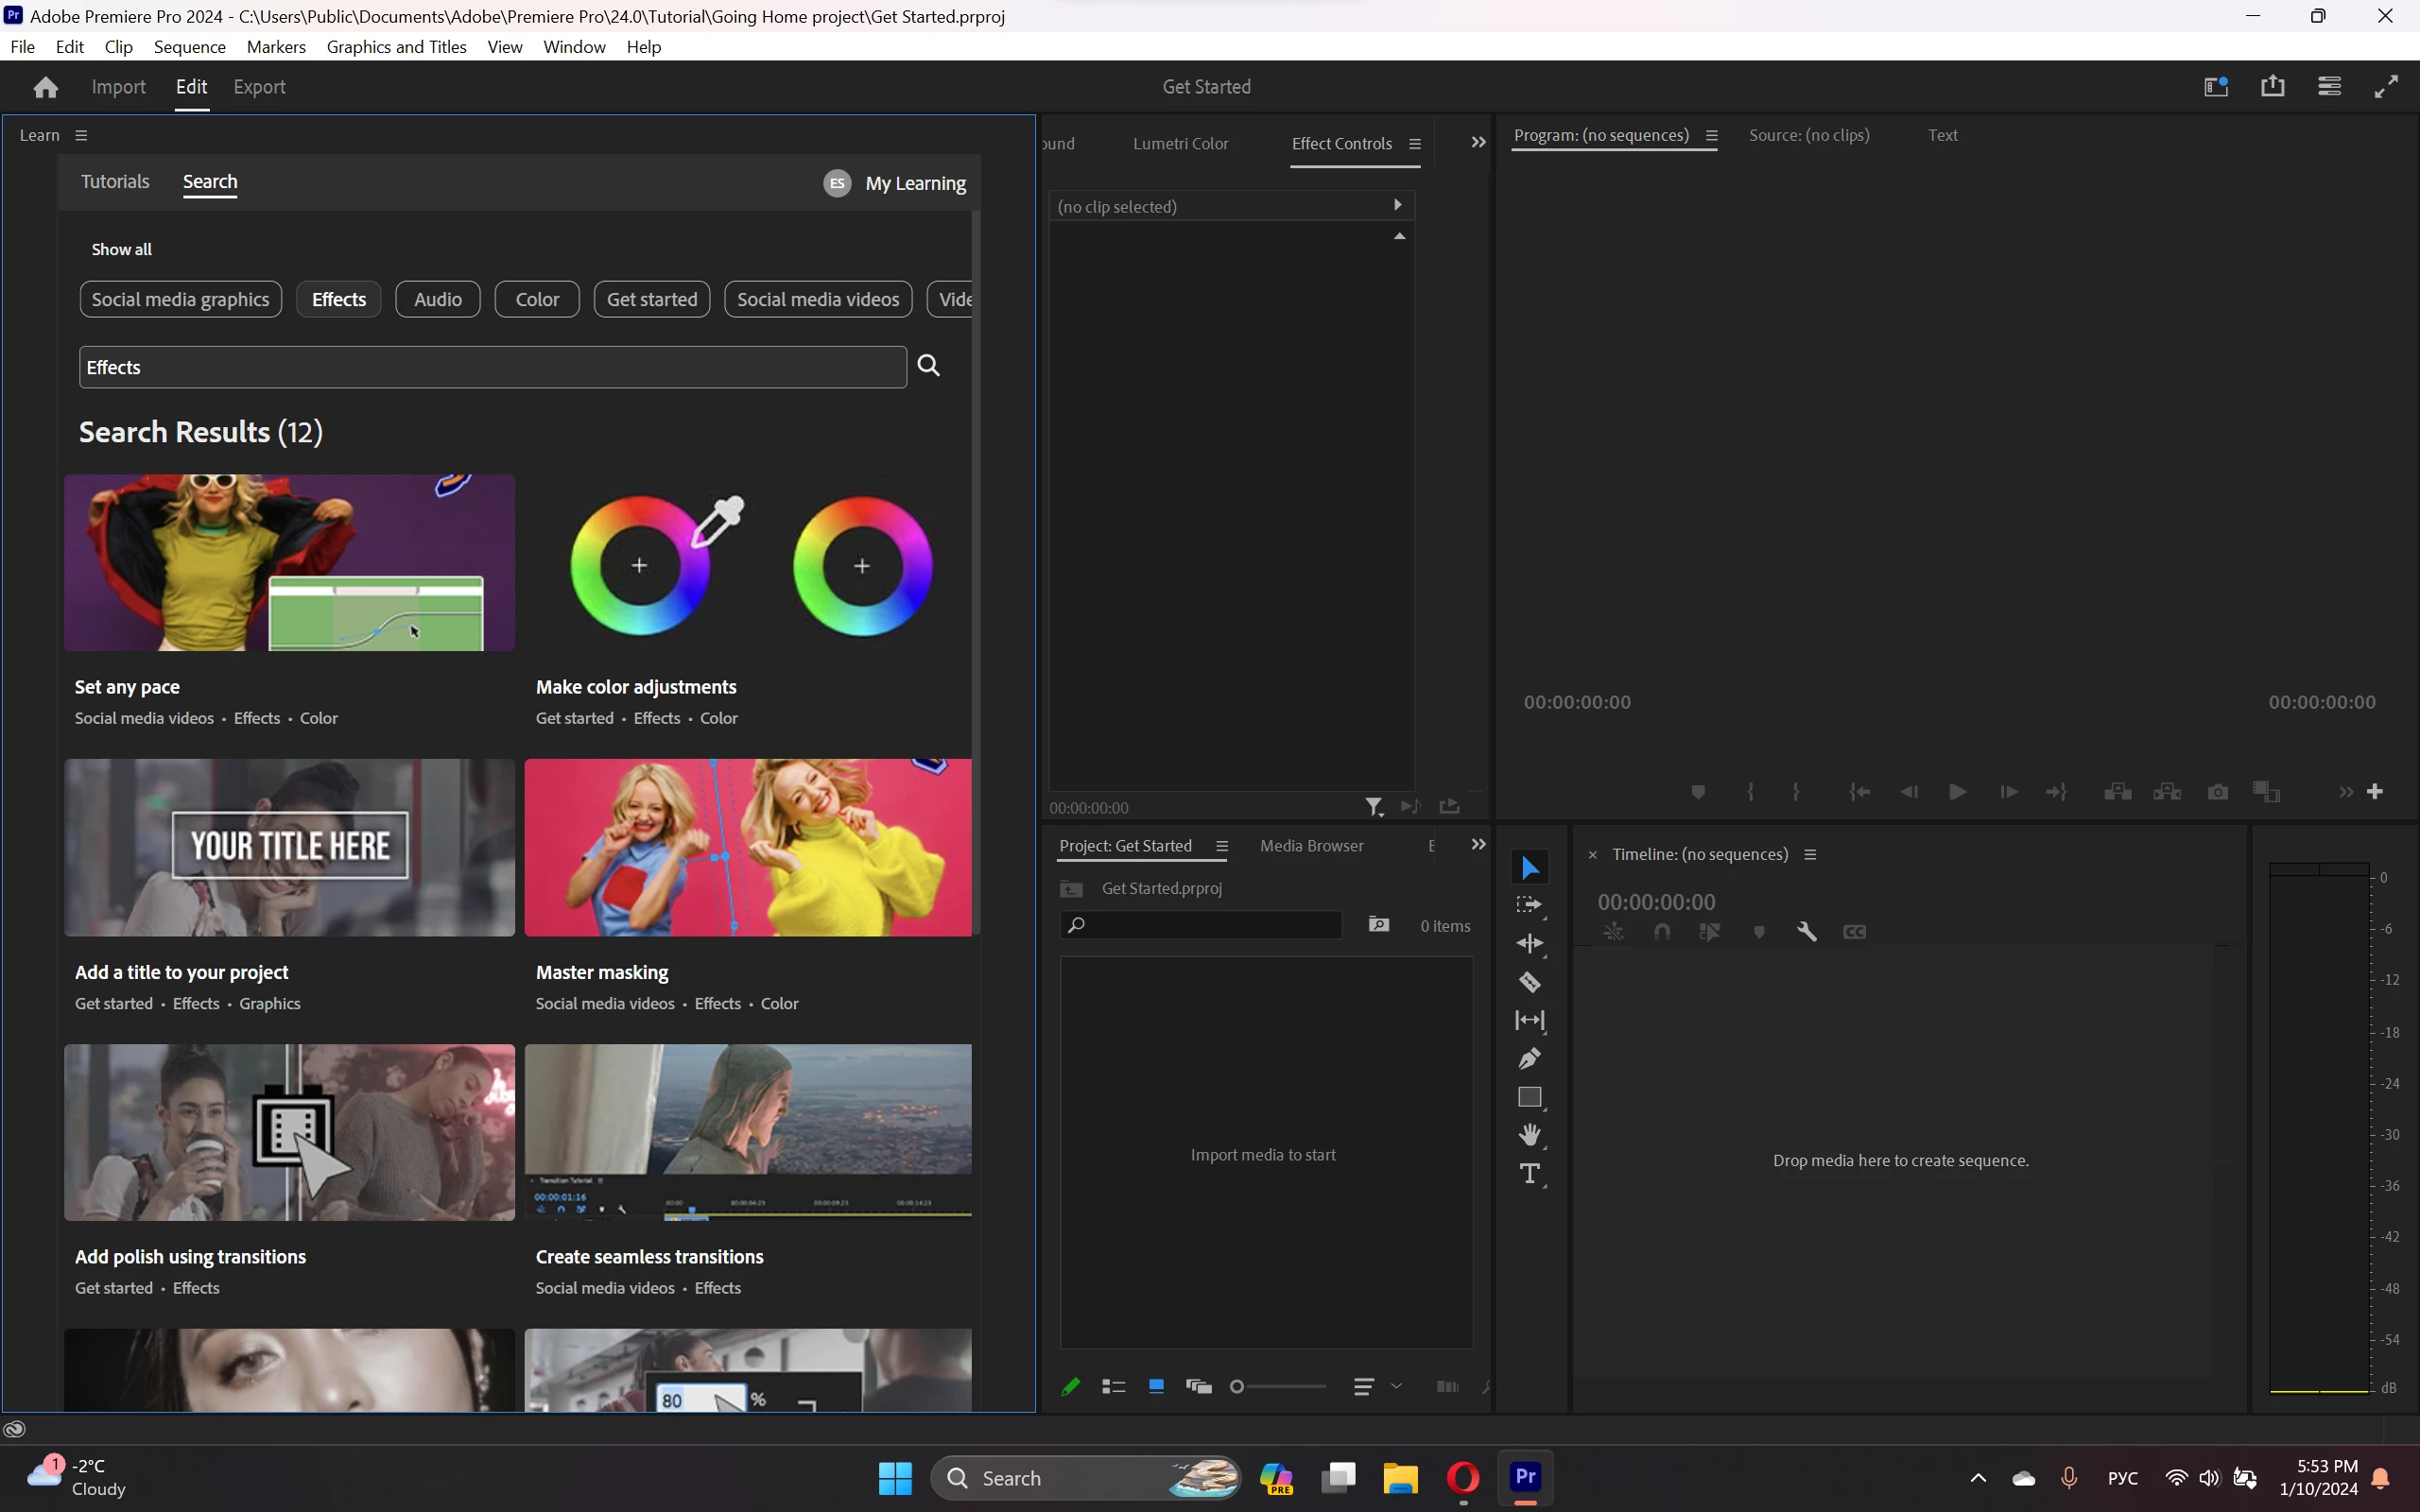Open Master masking tutorial thumbnail
The height and width of the screenshot is (1512, 2420).
pos(747,847)
